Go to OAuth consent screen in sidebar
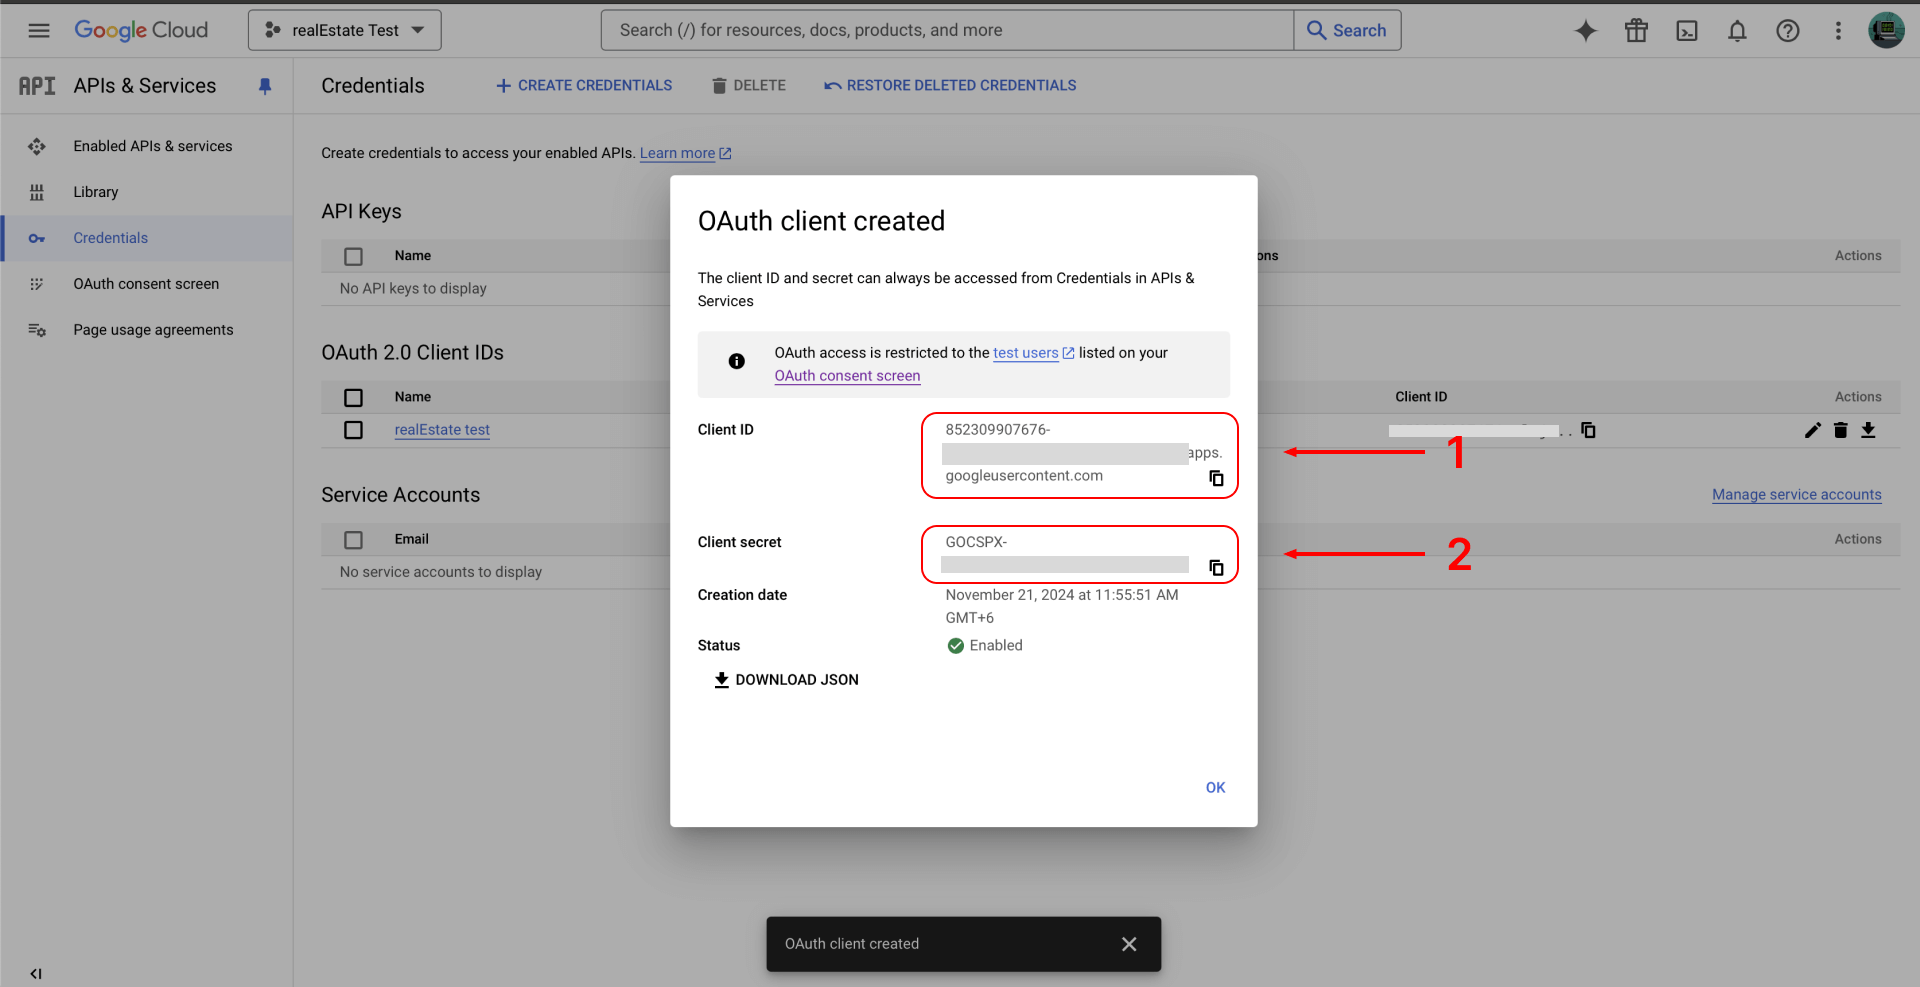The width and height of the screenshot is (1920, 987). click(146, 284)
